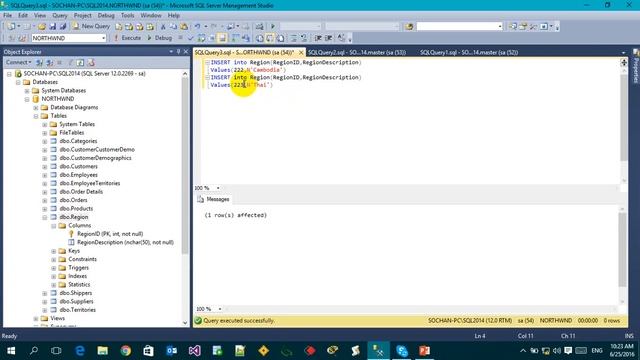Select the dbo.Products table
This screenshot has height=360, width=640.
tap(76, 209)
